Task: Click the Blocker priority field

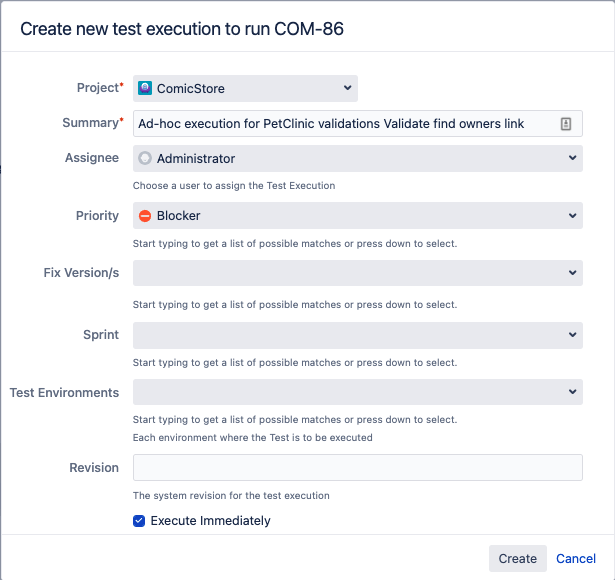Action: tap(358, 216)
